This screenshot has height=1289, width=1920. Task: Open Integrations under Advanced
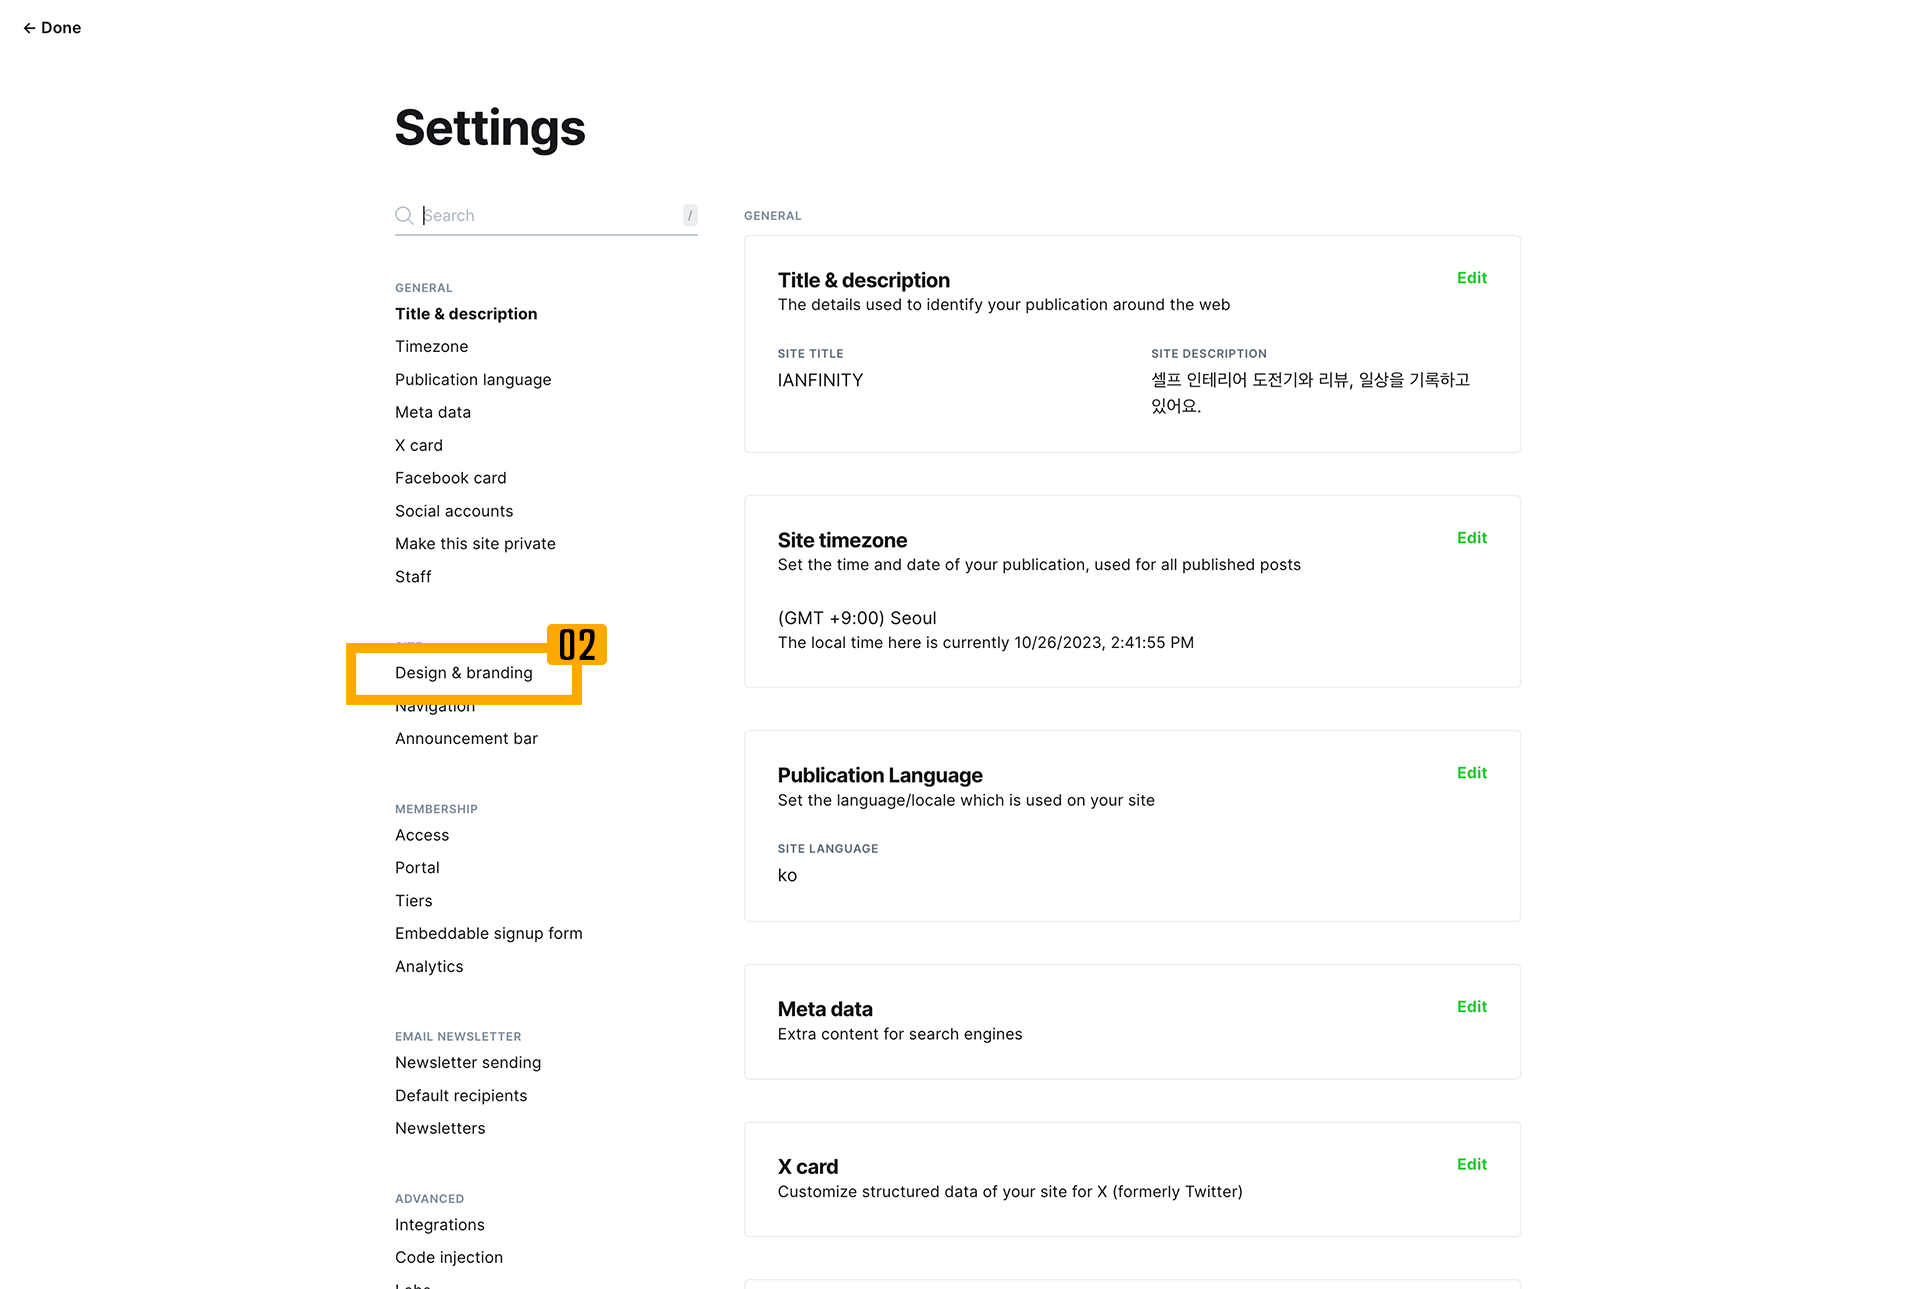440,1225
